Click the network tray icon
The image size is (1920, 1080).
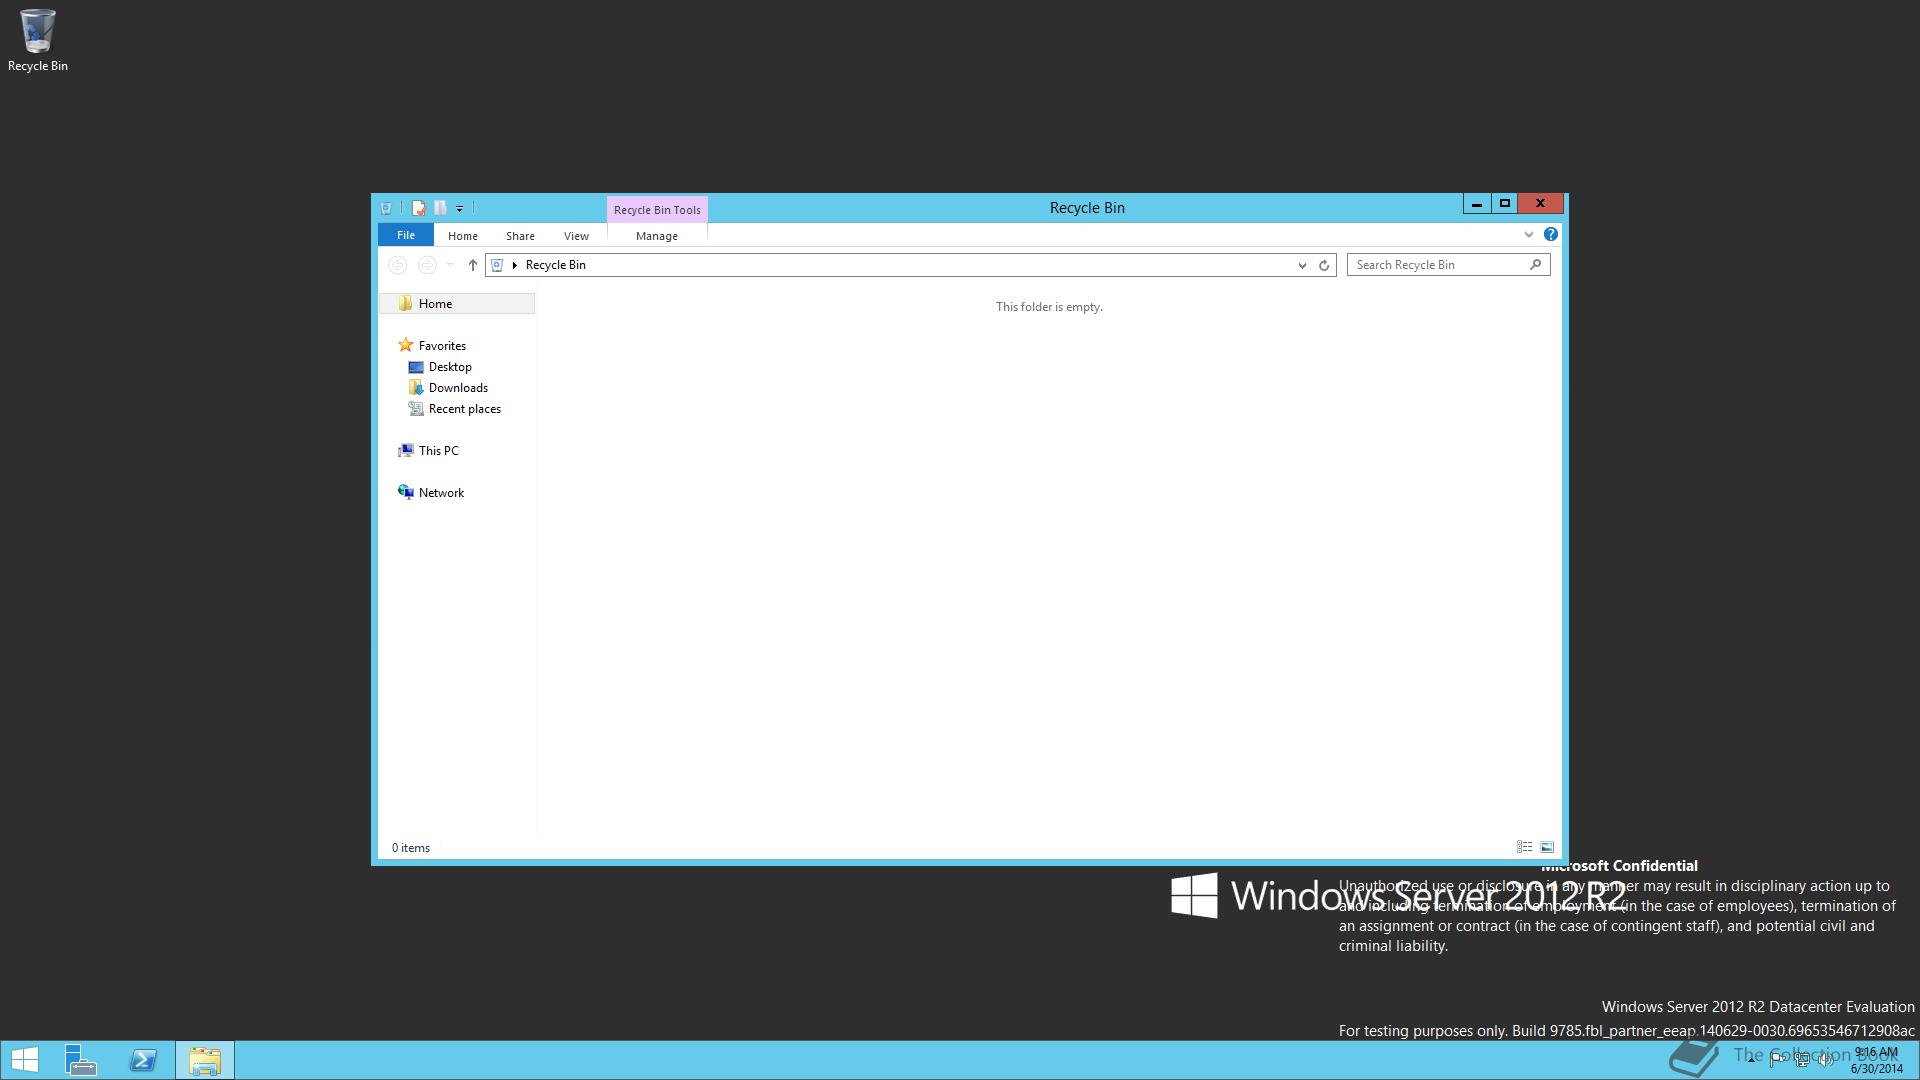pos(1801,1060)
